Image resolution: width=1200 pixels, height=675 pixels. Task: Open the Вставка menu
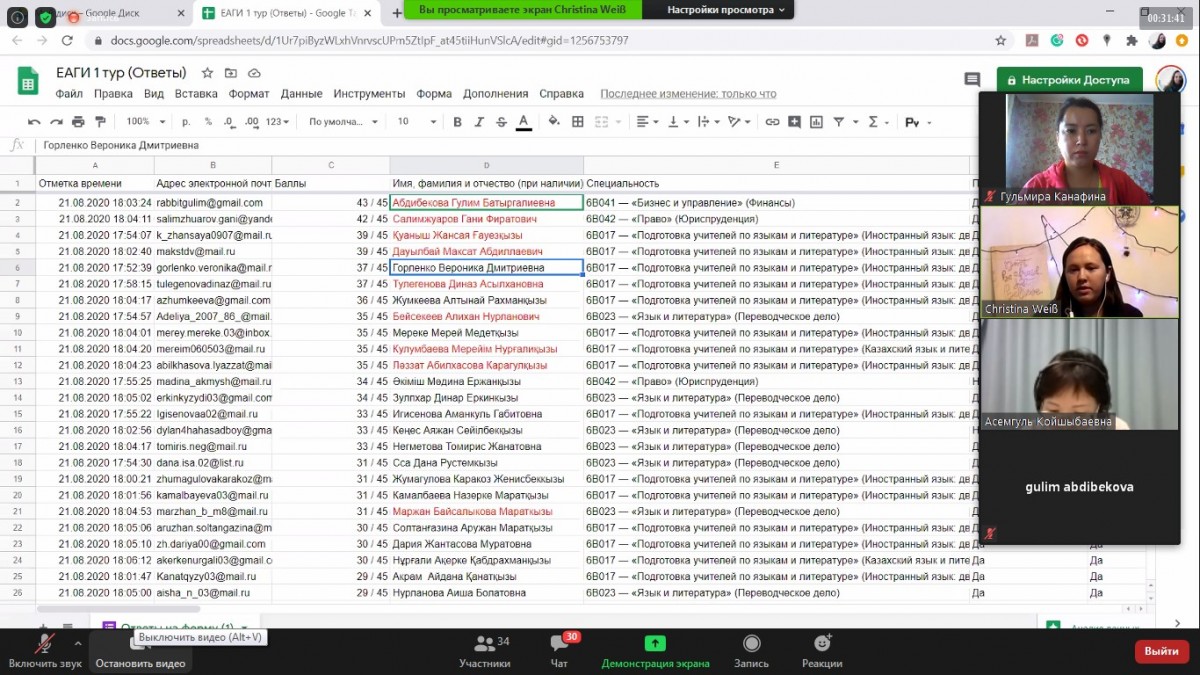point(196,94)
